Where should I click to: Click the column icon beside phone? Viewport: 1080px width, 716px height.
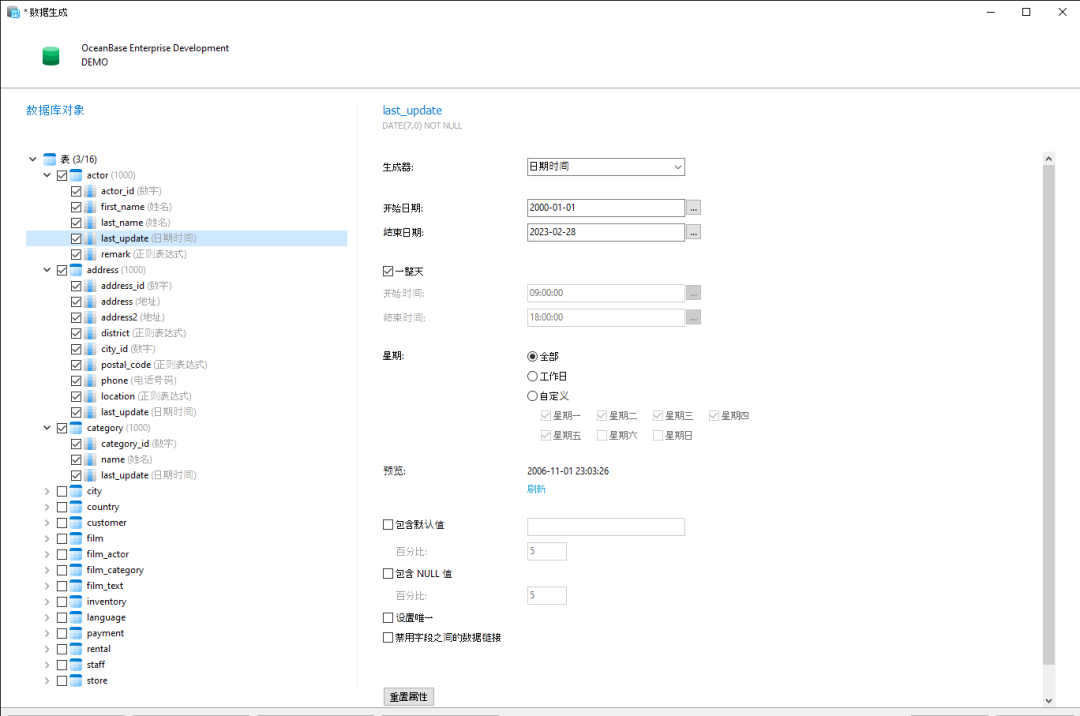90,381
